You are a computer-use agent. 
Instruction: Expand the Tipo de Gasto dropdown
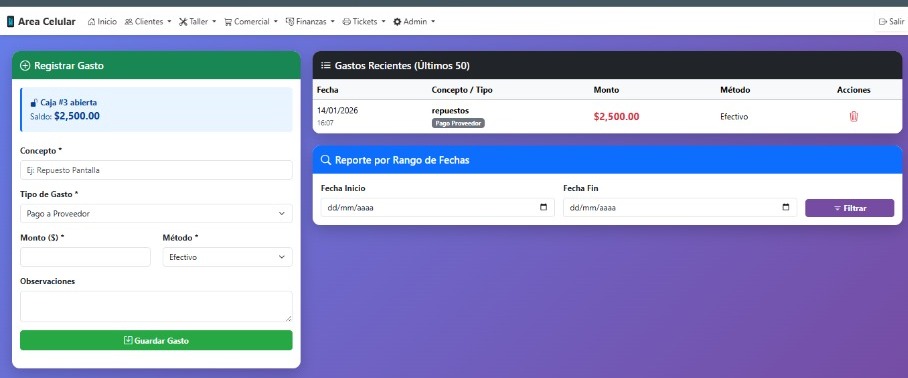(156, 214)
